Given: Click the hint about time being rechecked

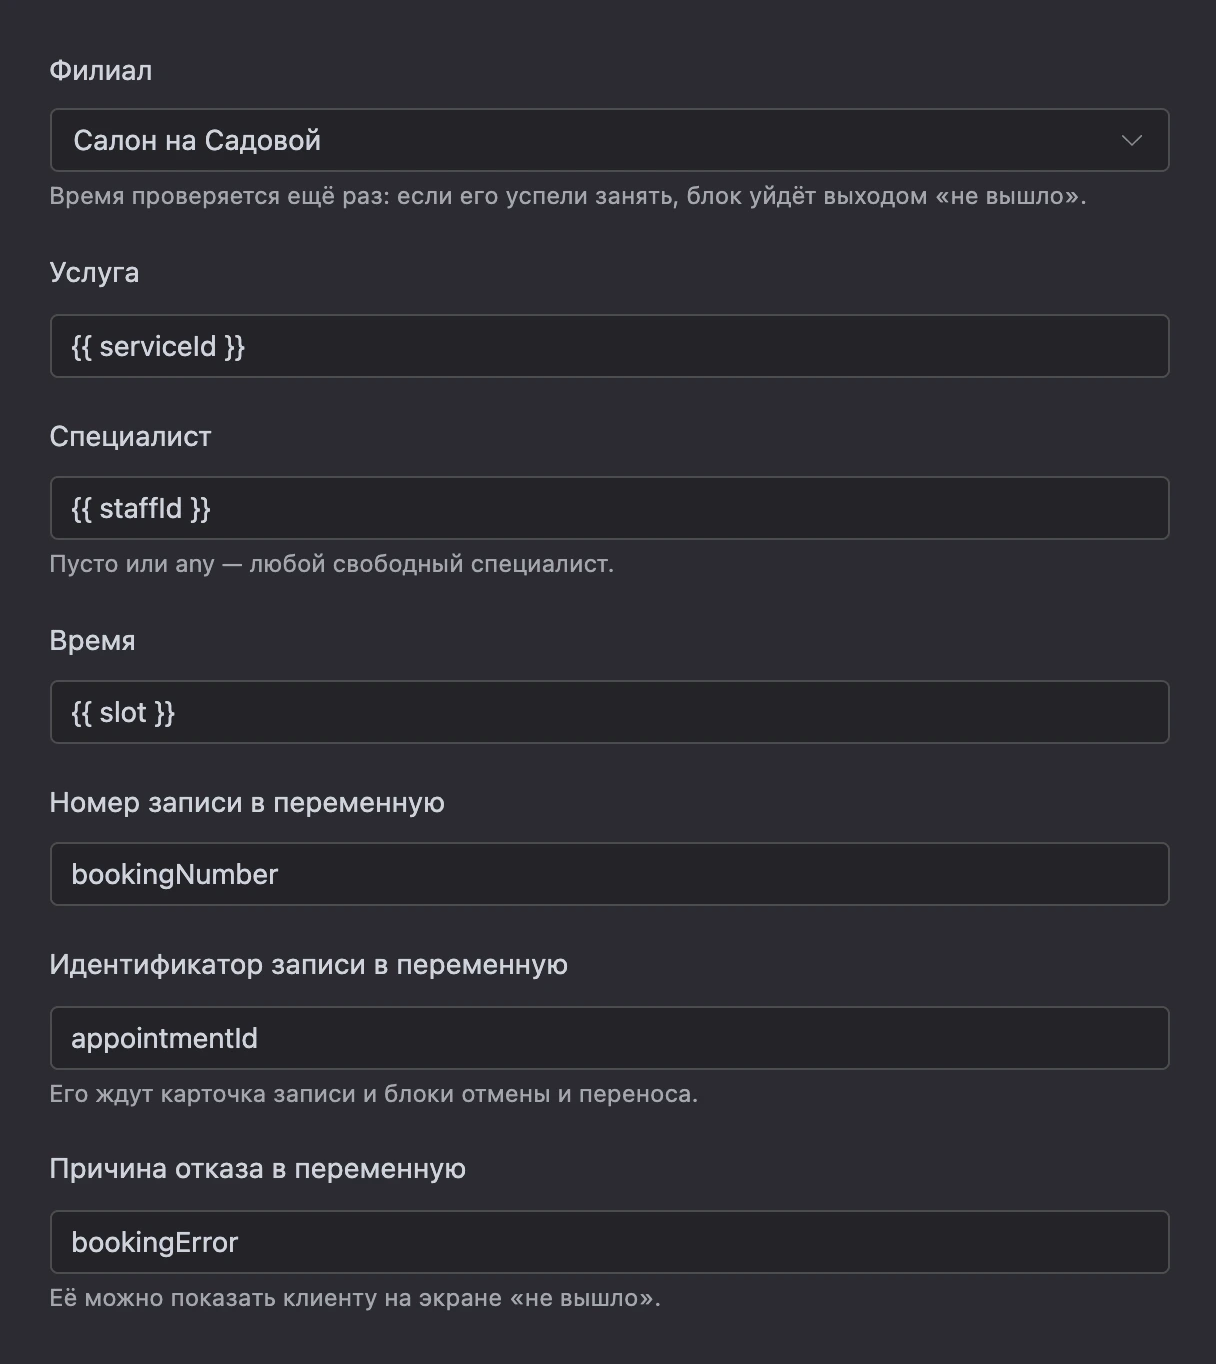Looking at the screenshot, I should (568, 196).
